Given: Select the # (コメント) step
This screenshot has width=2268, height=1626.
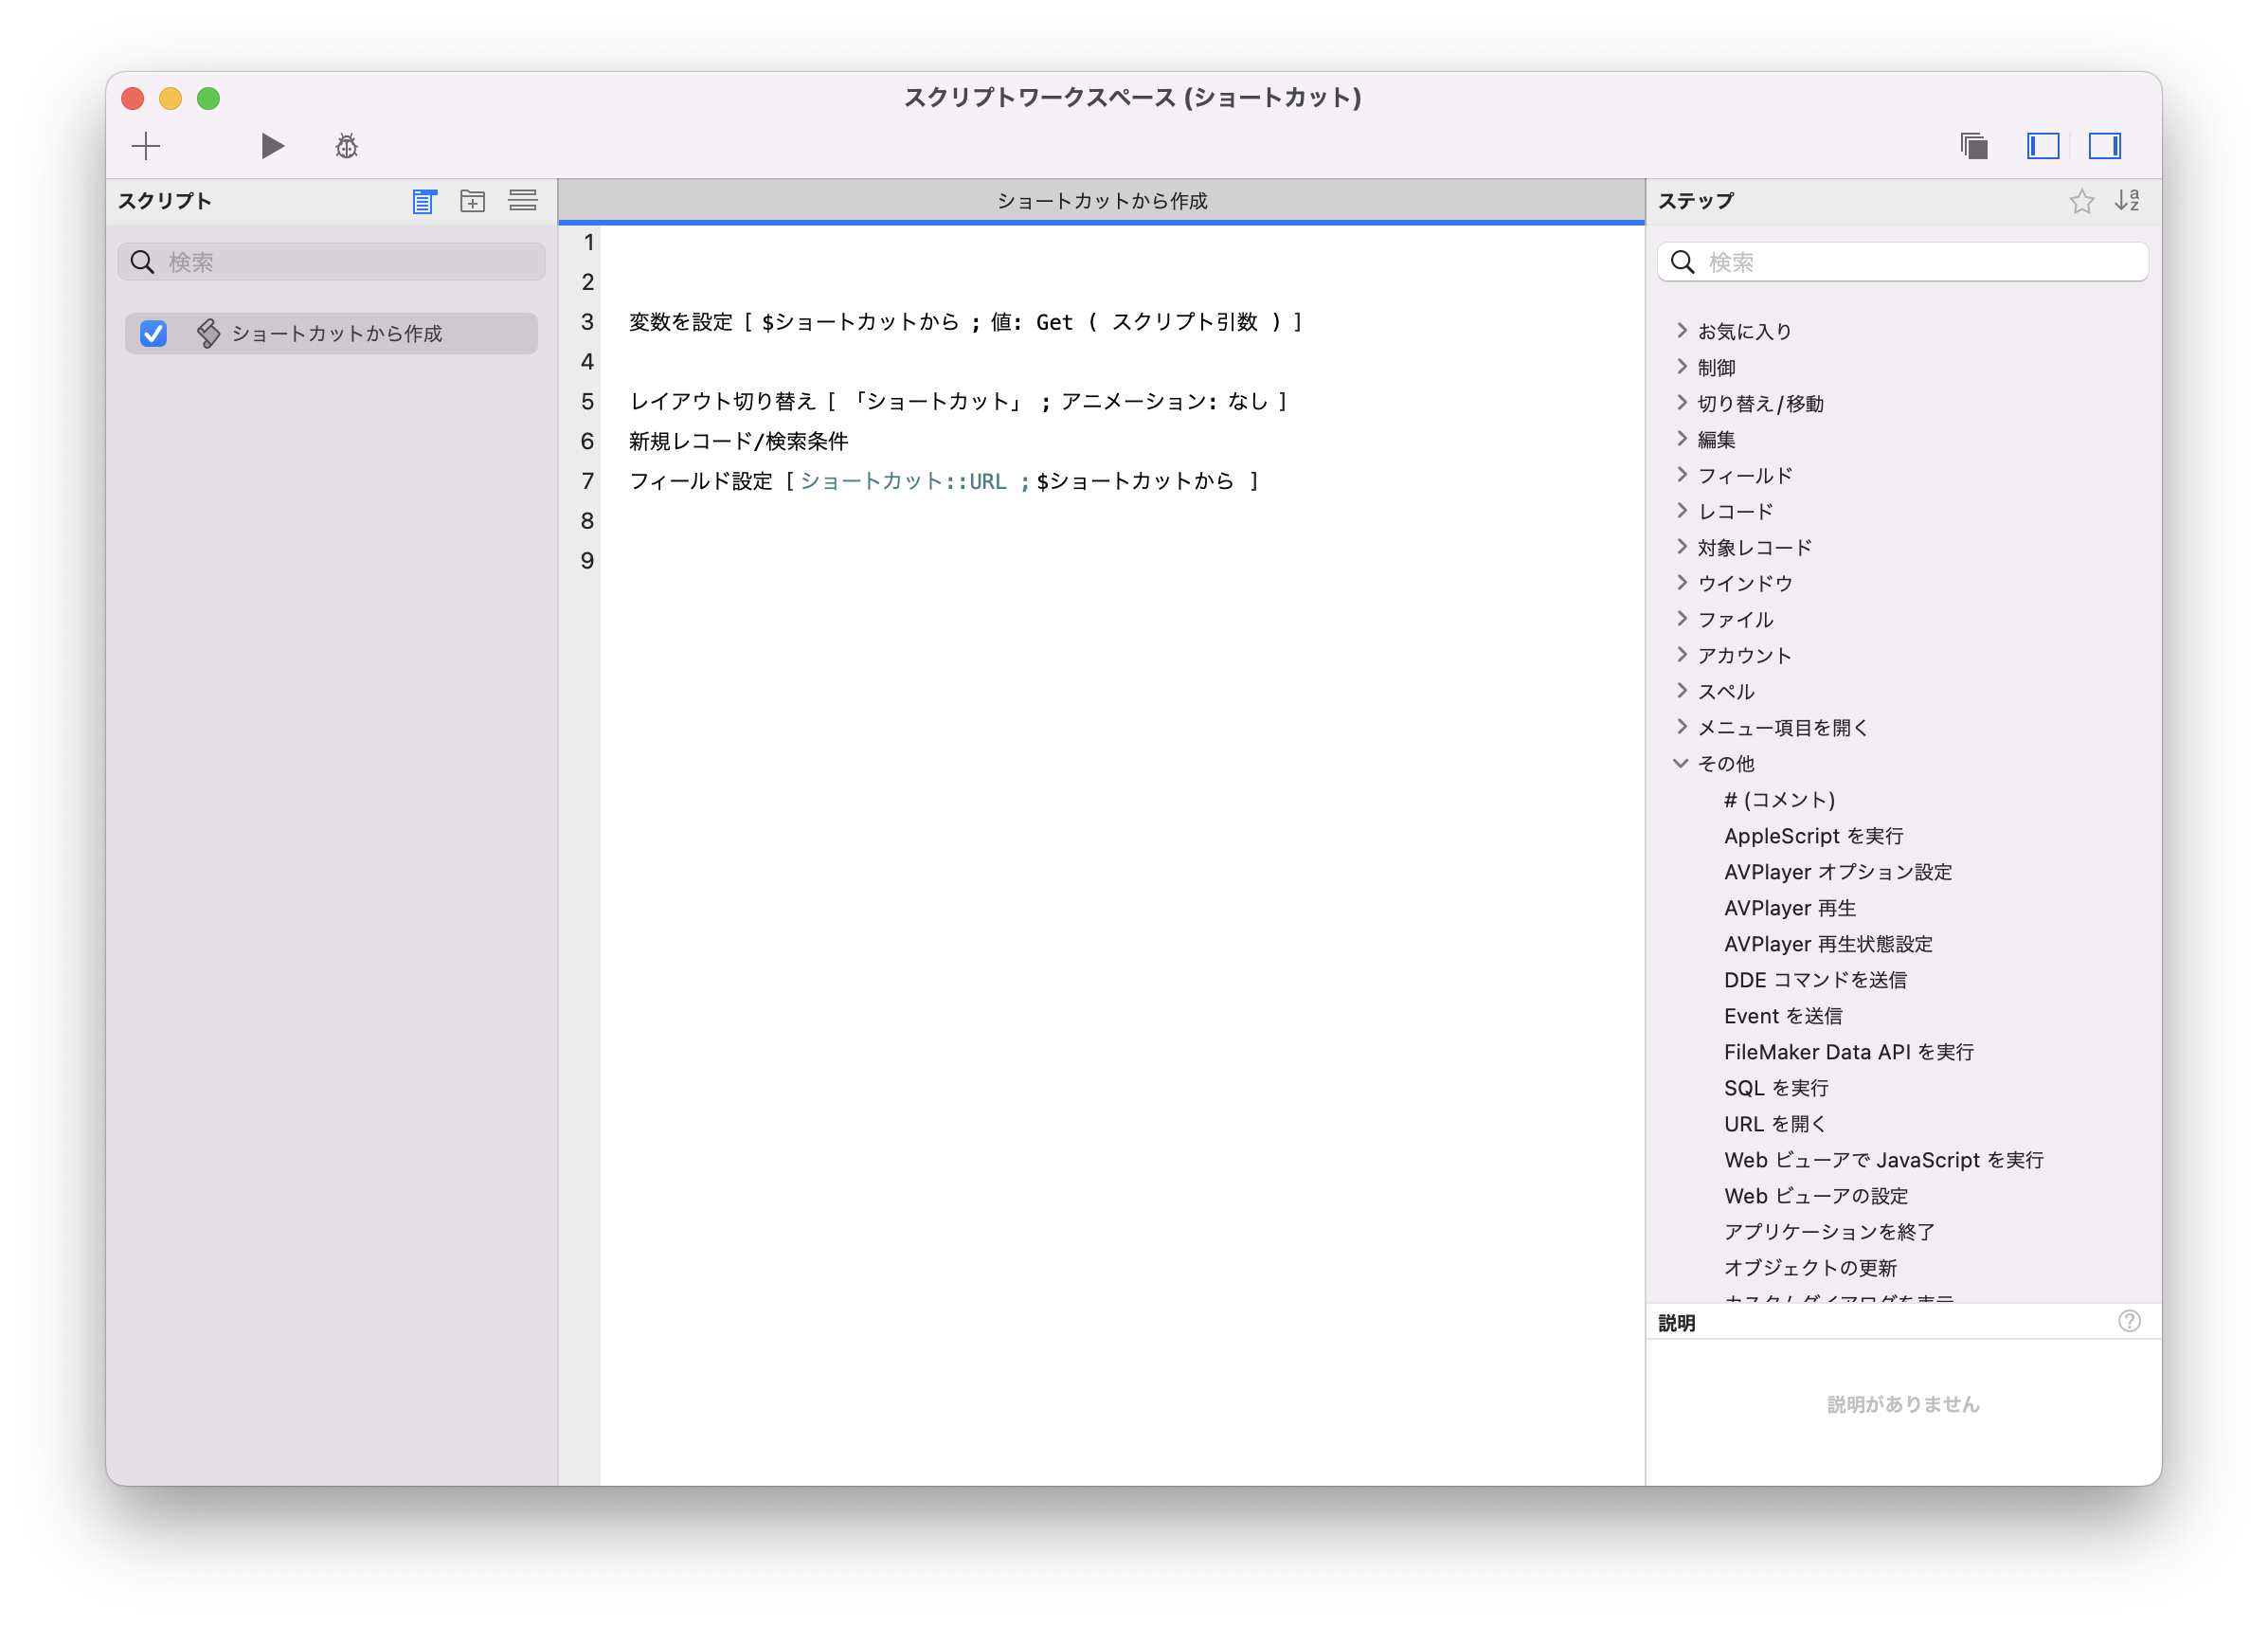Looking at the screenshot, I should (x=1779, y=799).
